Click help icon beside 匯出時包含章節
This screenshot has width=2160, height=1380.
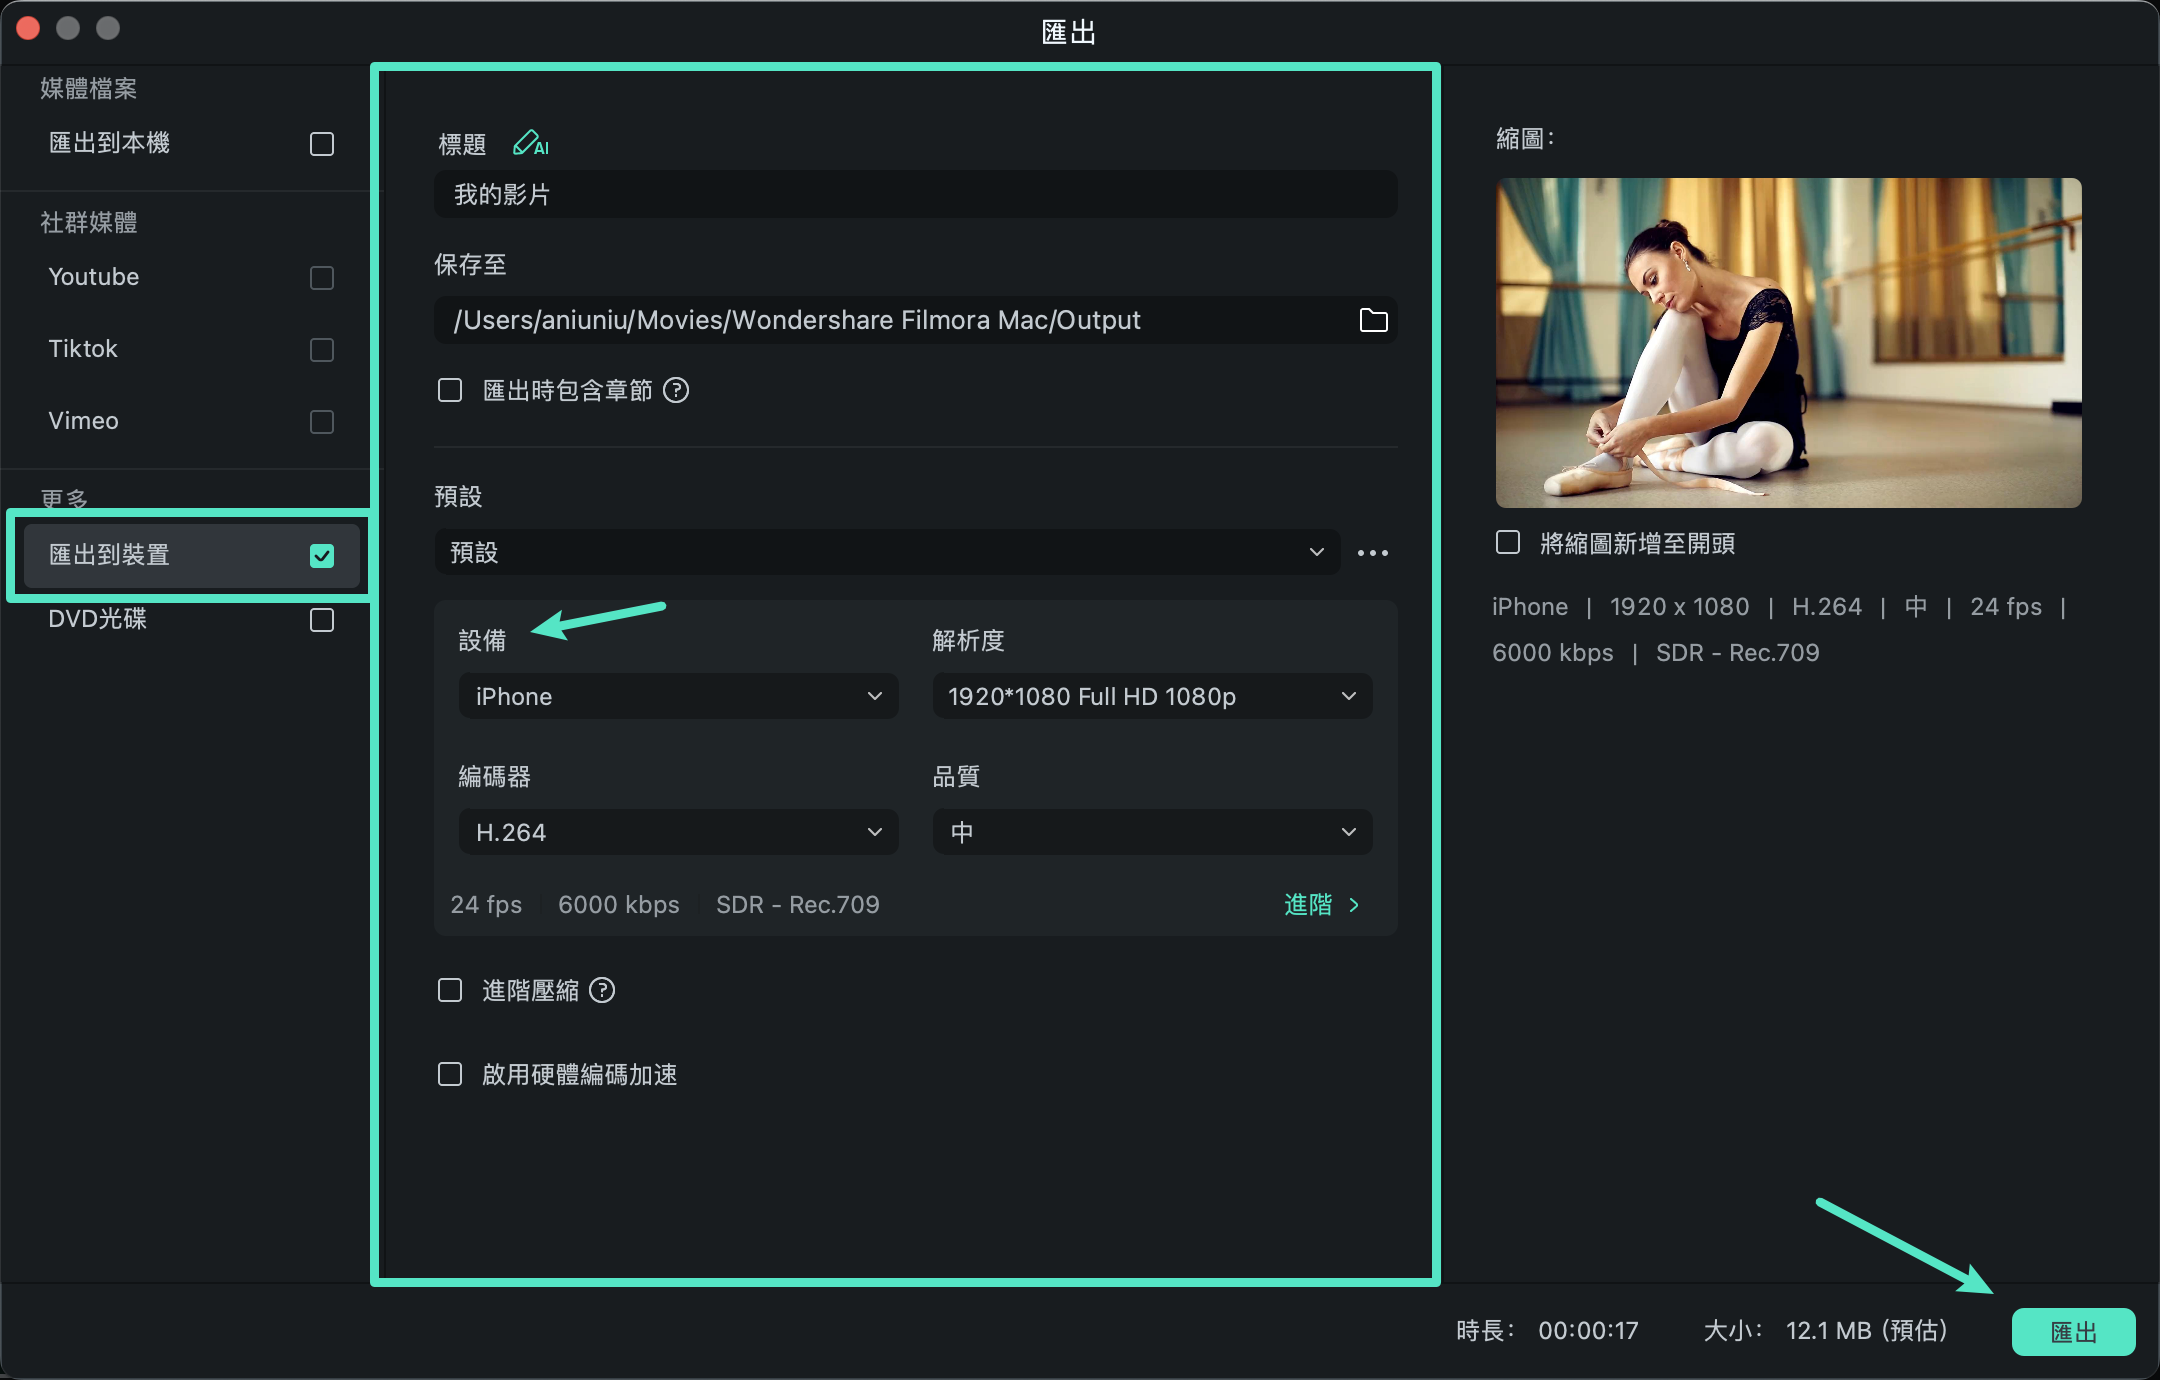coord(676,390)
